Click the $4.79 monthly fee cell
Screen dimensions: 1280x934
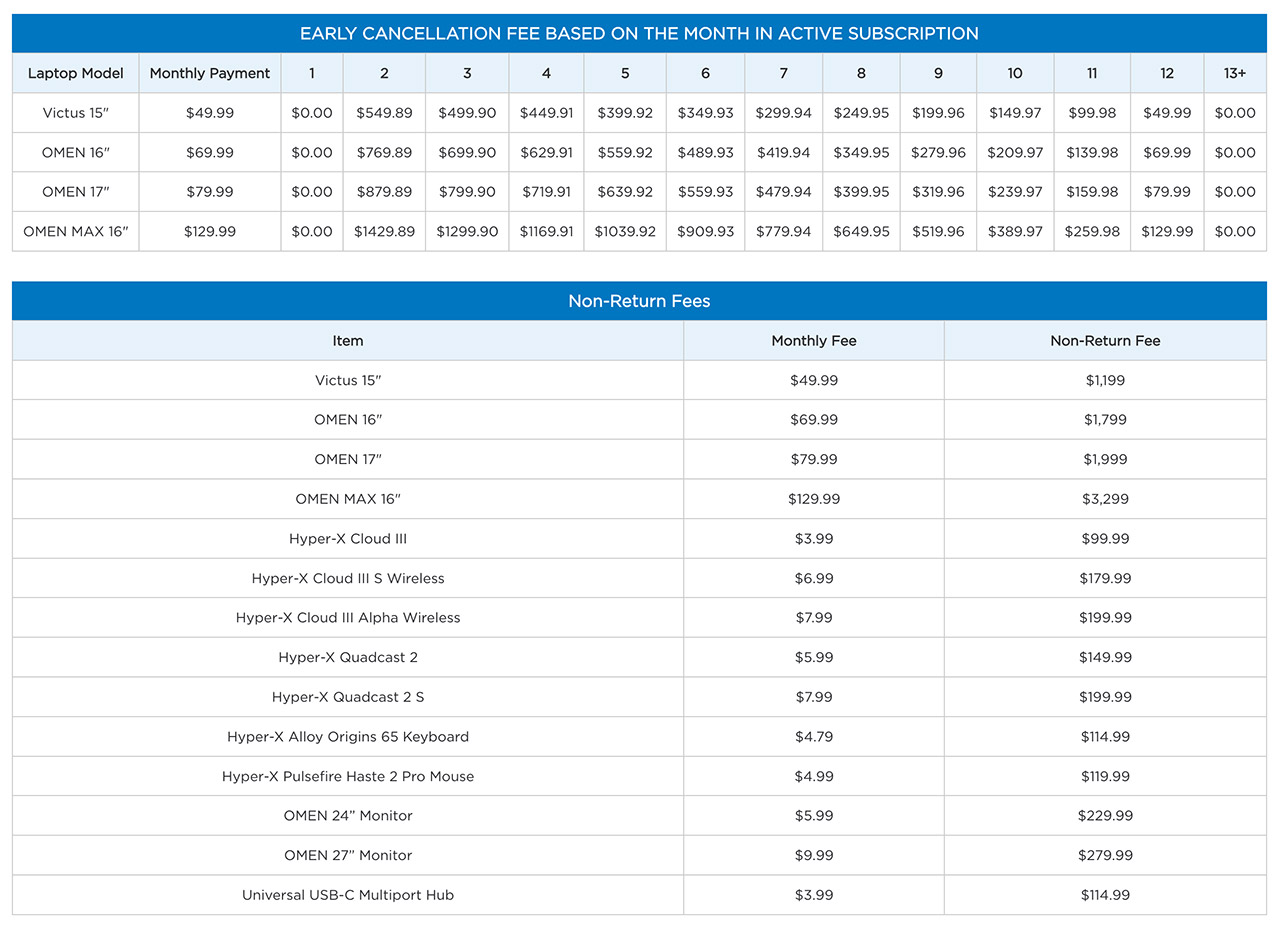pos(814,737)
